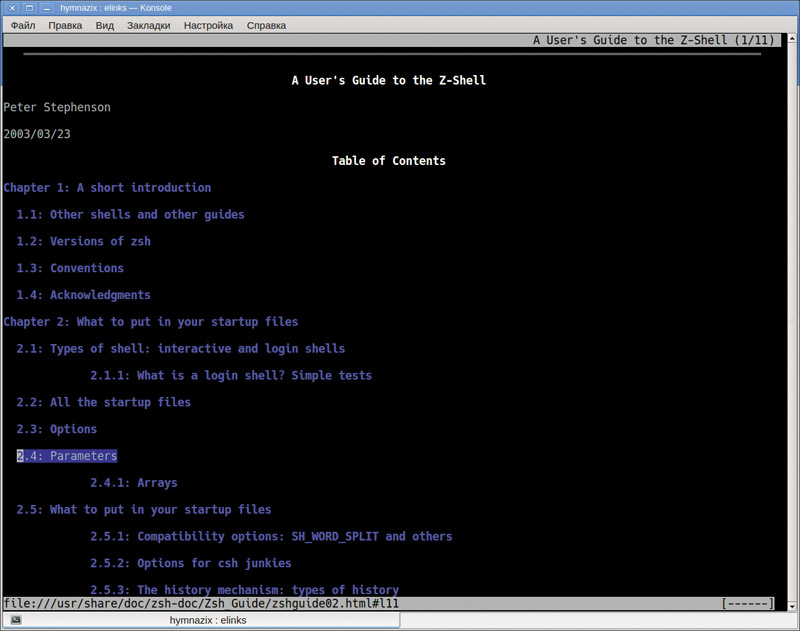Image resolution: width=800 pixels, height=631 pixels.
Task: Click the [------] status indicator
Action: [747, 604]
